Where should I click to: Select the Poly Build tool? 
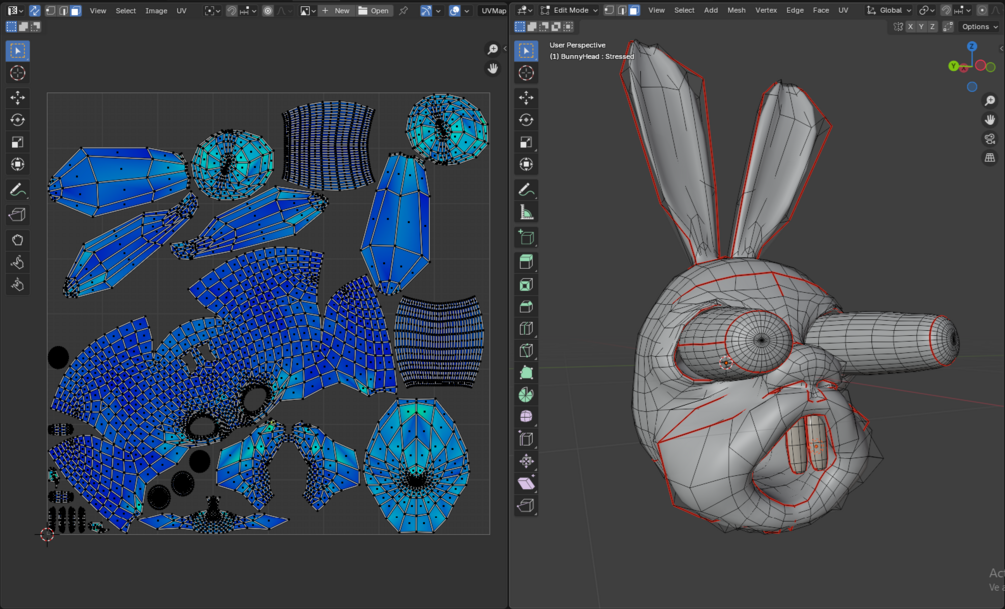click(x=526, y=372)
